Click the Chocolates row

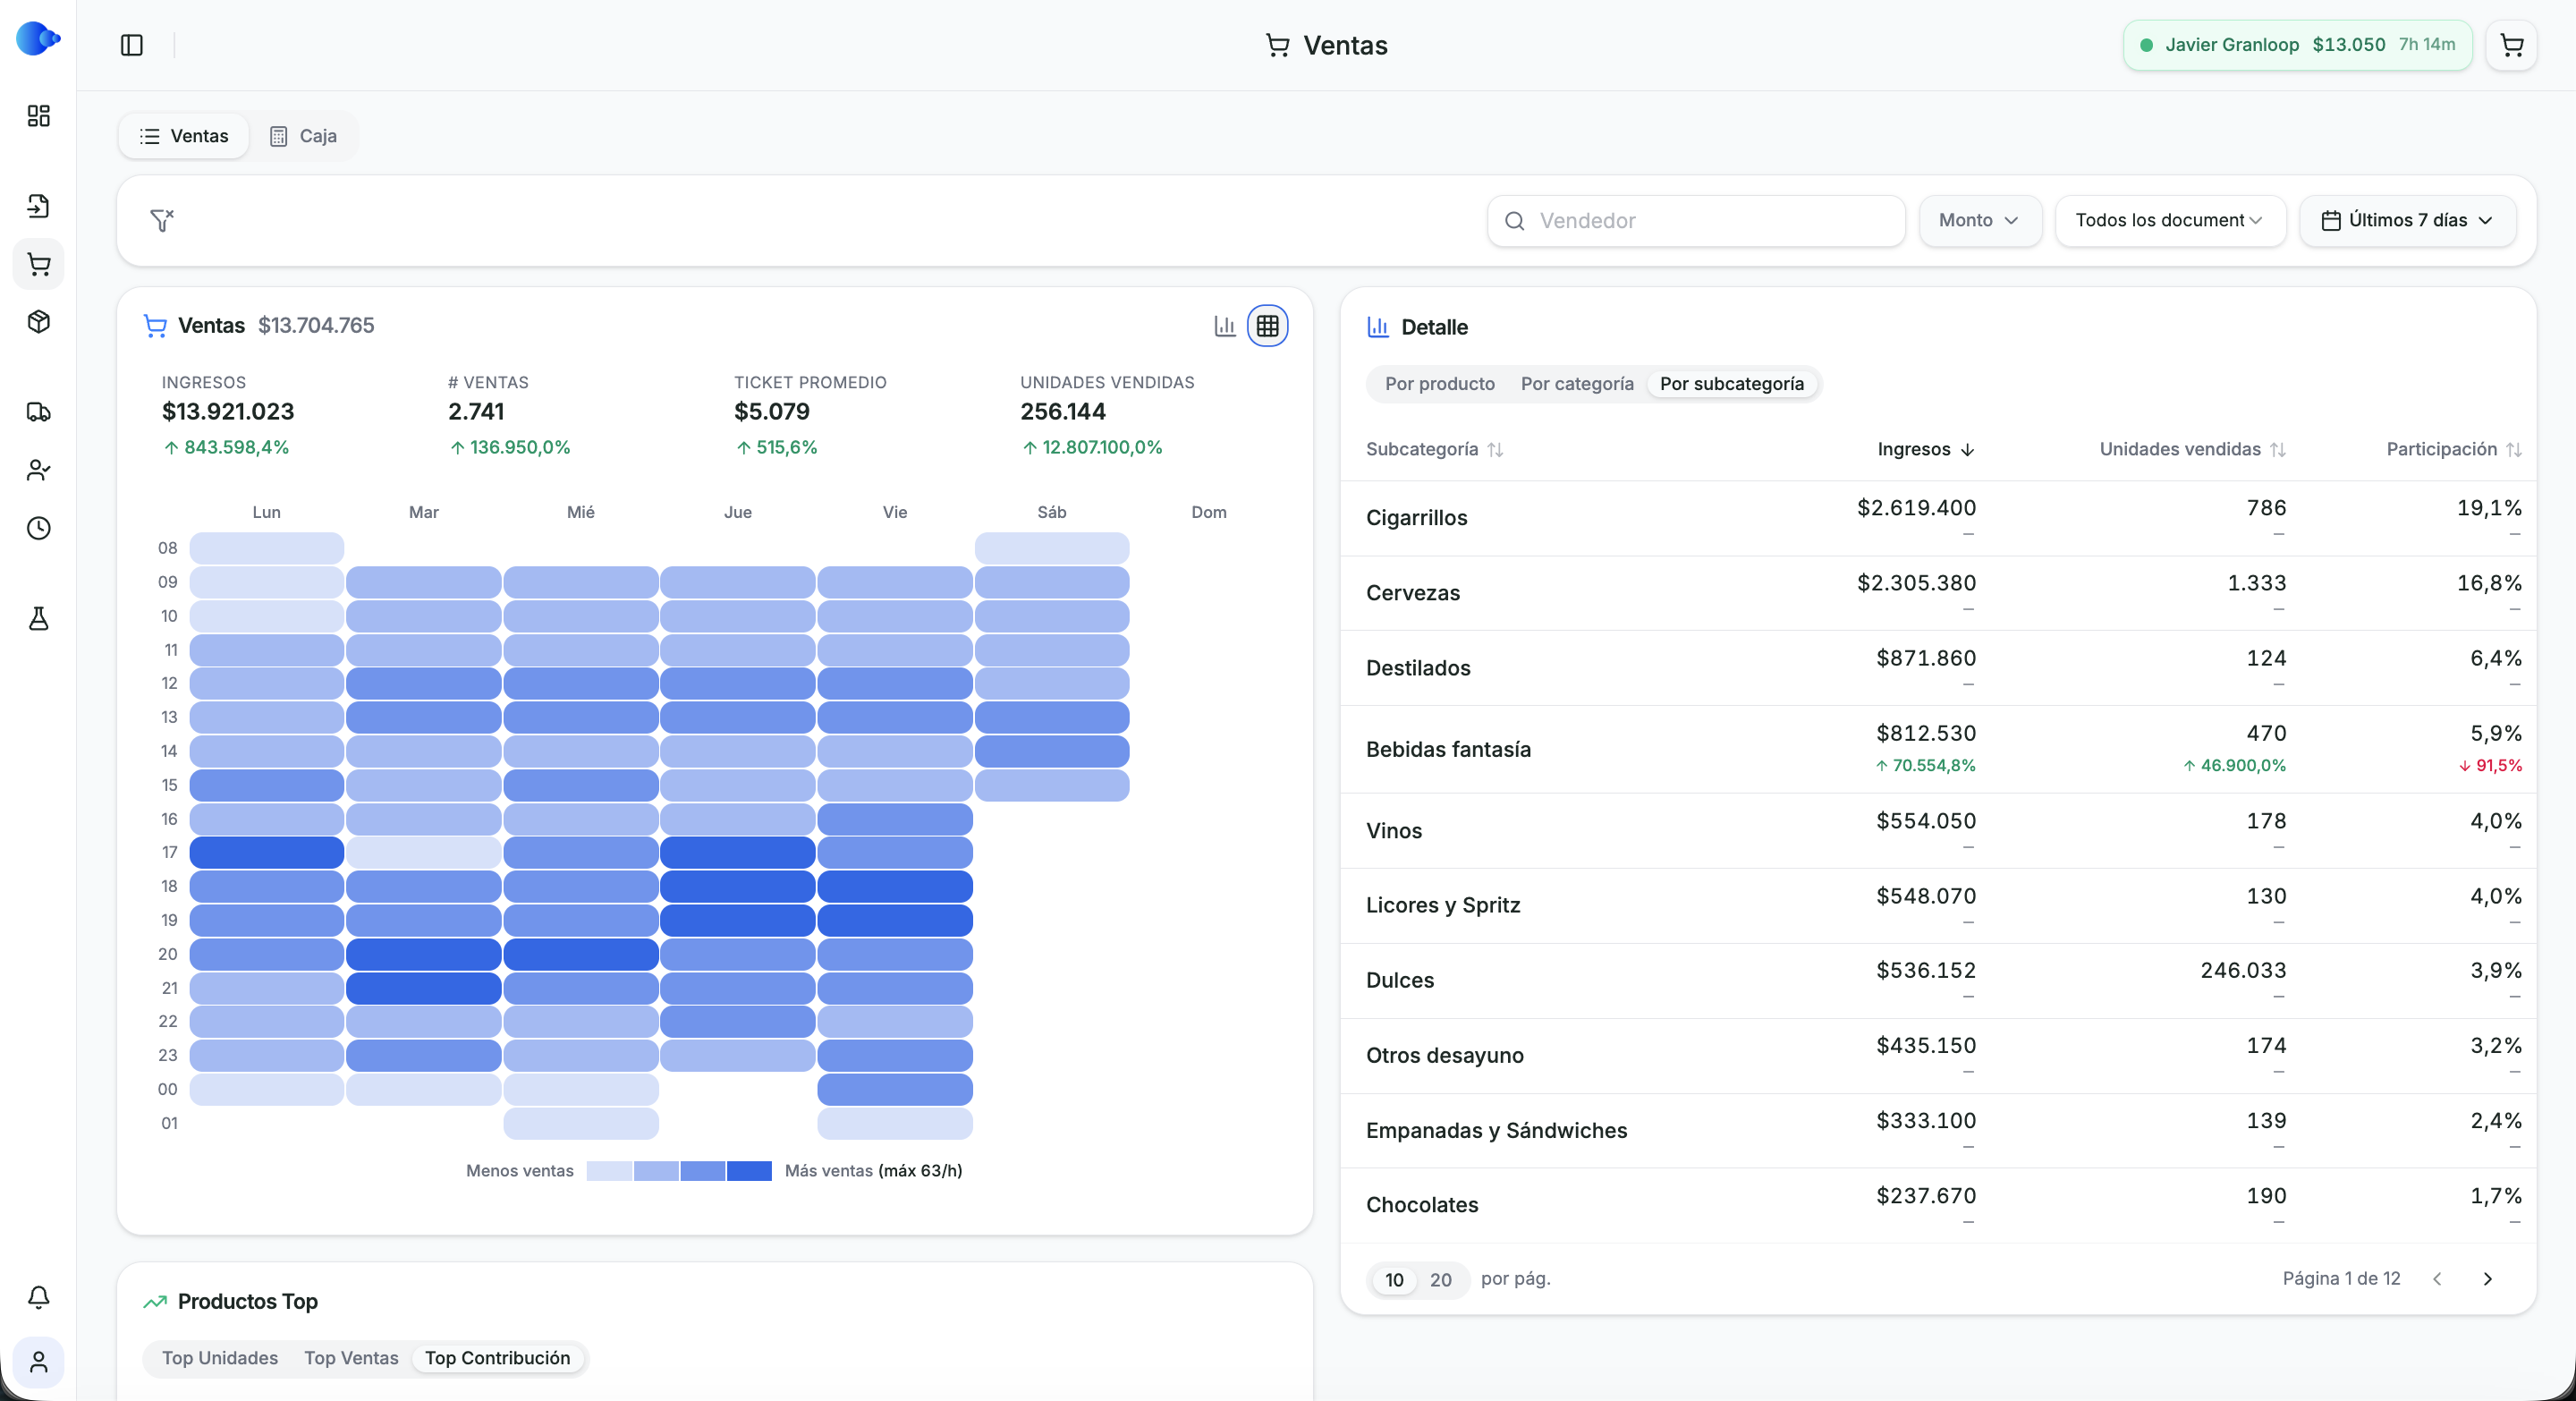pos(1938,1206)
